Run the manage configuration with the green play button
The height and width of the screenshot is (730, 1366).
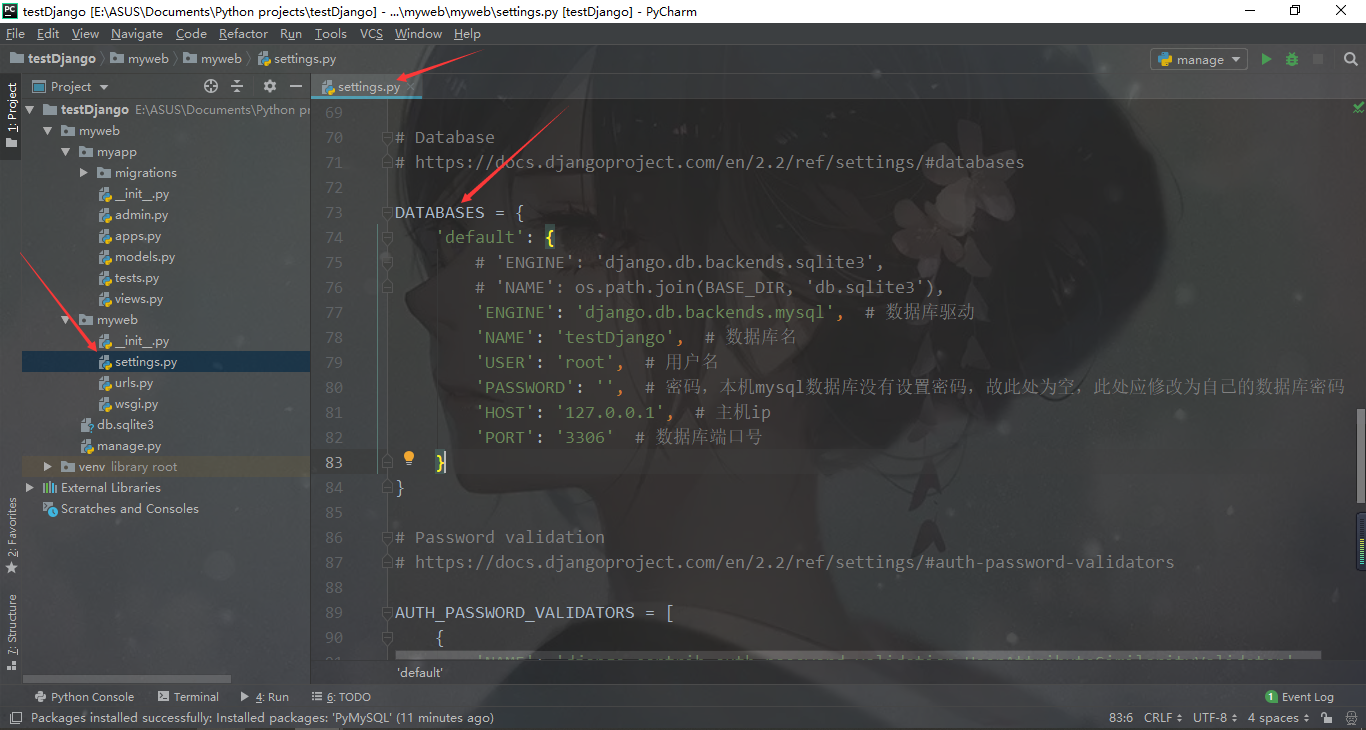[x=1266, y=59]
